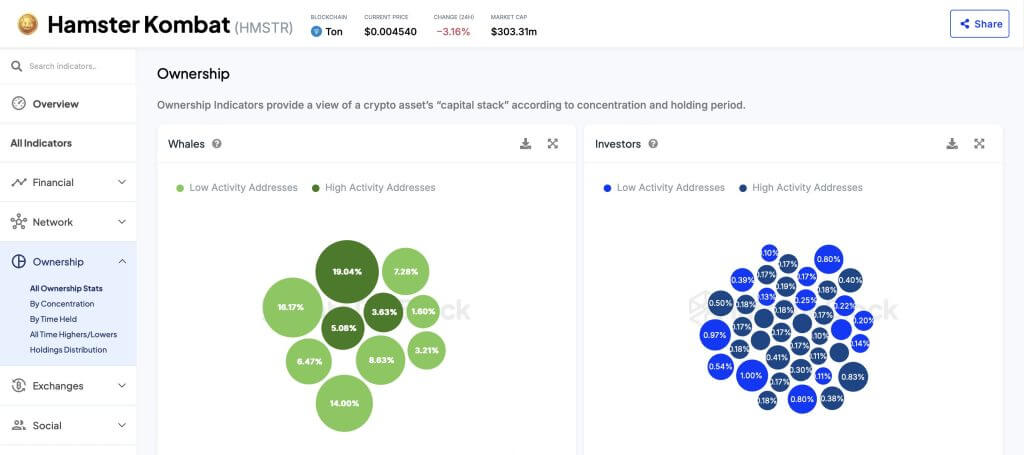Click the 7.28% whale bubble
The image size is (1024, 455).
click(406, 272)
